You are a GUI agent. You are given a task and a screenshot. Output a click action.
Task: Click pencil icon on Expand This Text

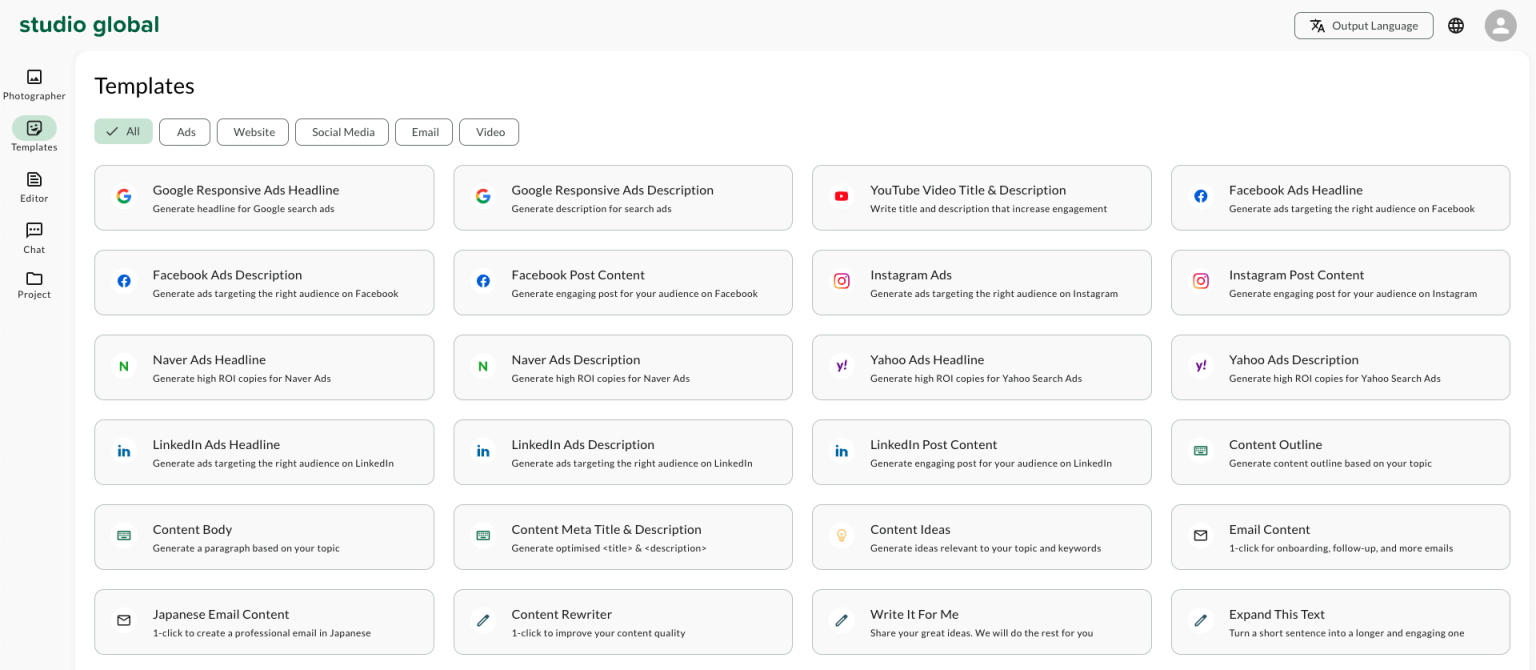click(1201, 621)
